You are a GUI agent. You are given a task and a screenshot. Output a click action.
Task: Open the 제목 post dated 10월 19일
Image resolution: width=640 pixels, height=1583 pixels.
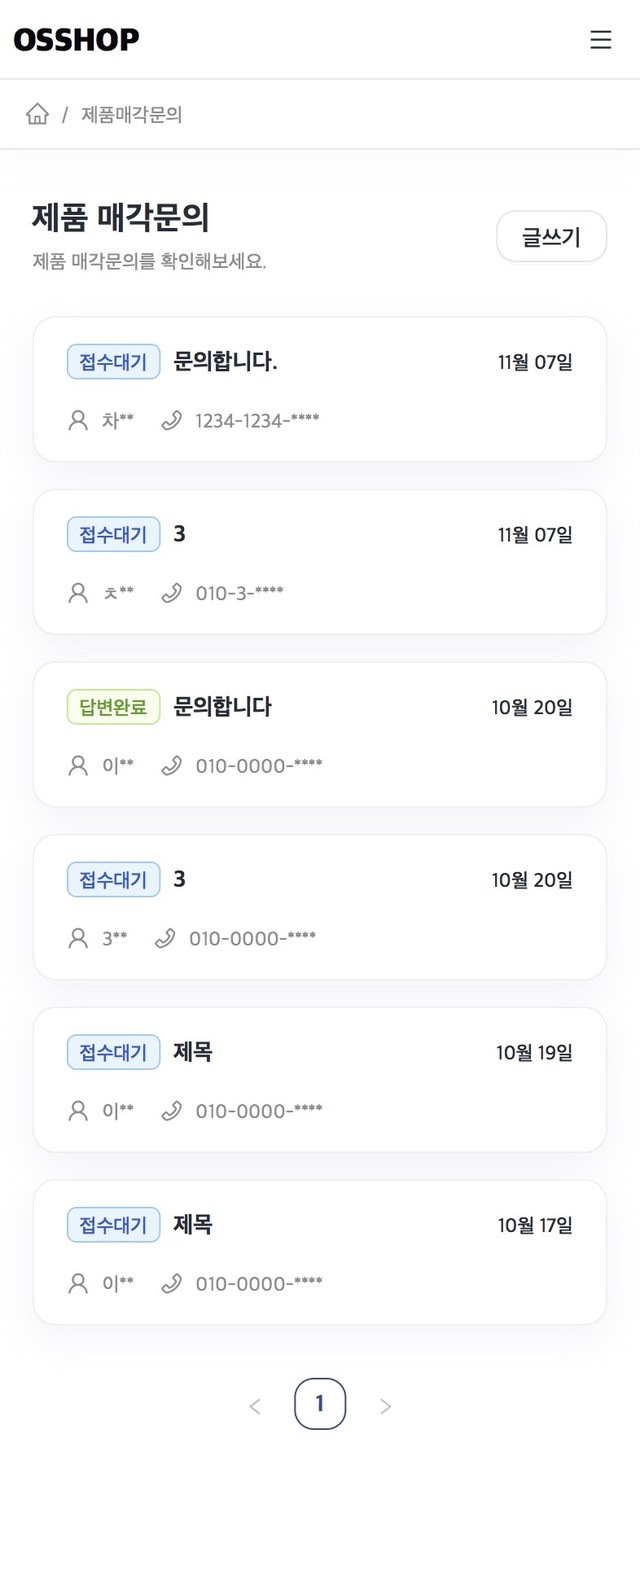click(x=193, y=1051)
